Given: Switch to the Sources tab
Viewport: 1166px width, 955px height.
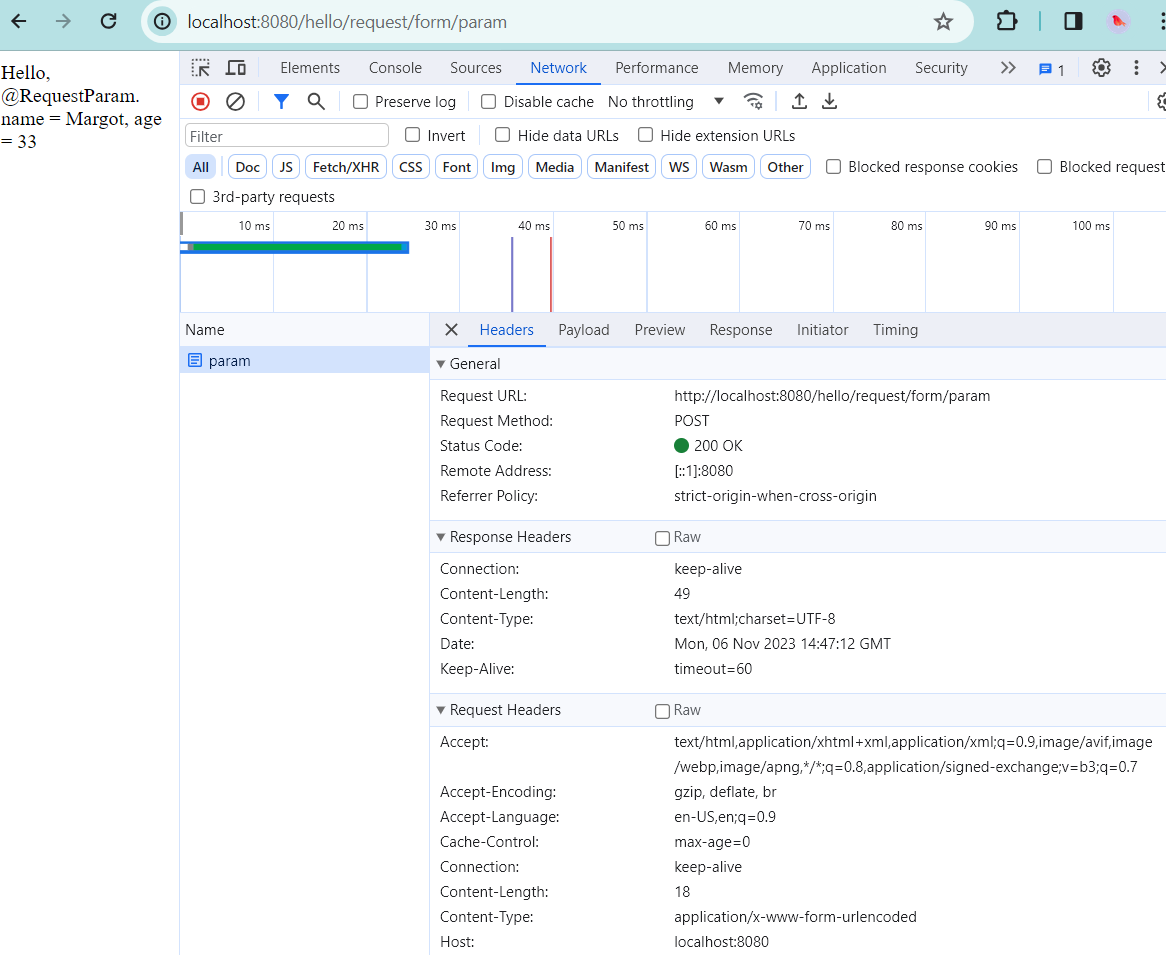Looking at the screenshot, I should click(476, 68).
